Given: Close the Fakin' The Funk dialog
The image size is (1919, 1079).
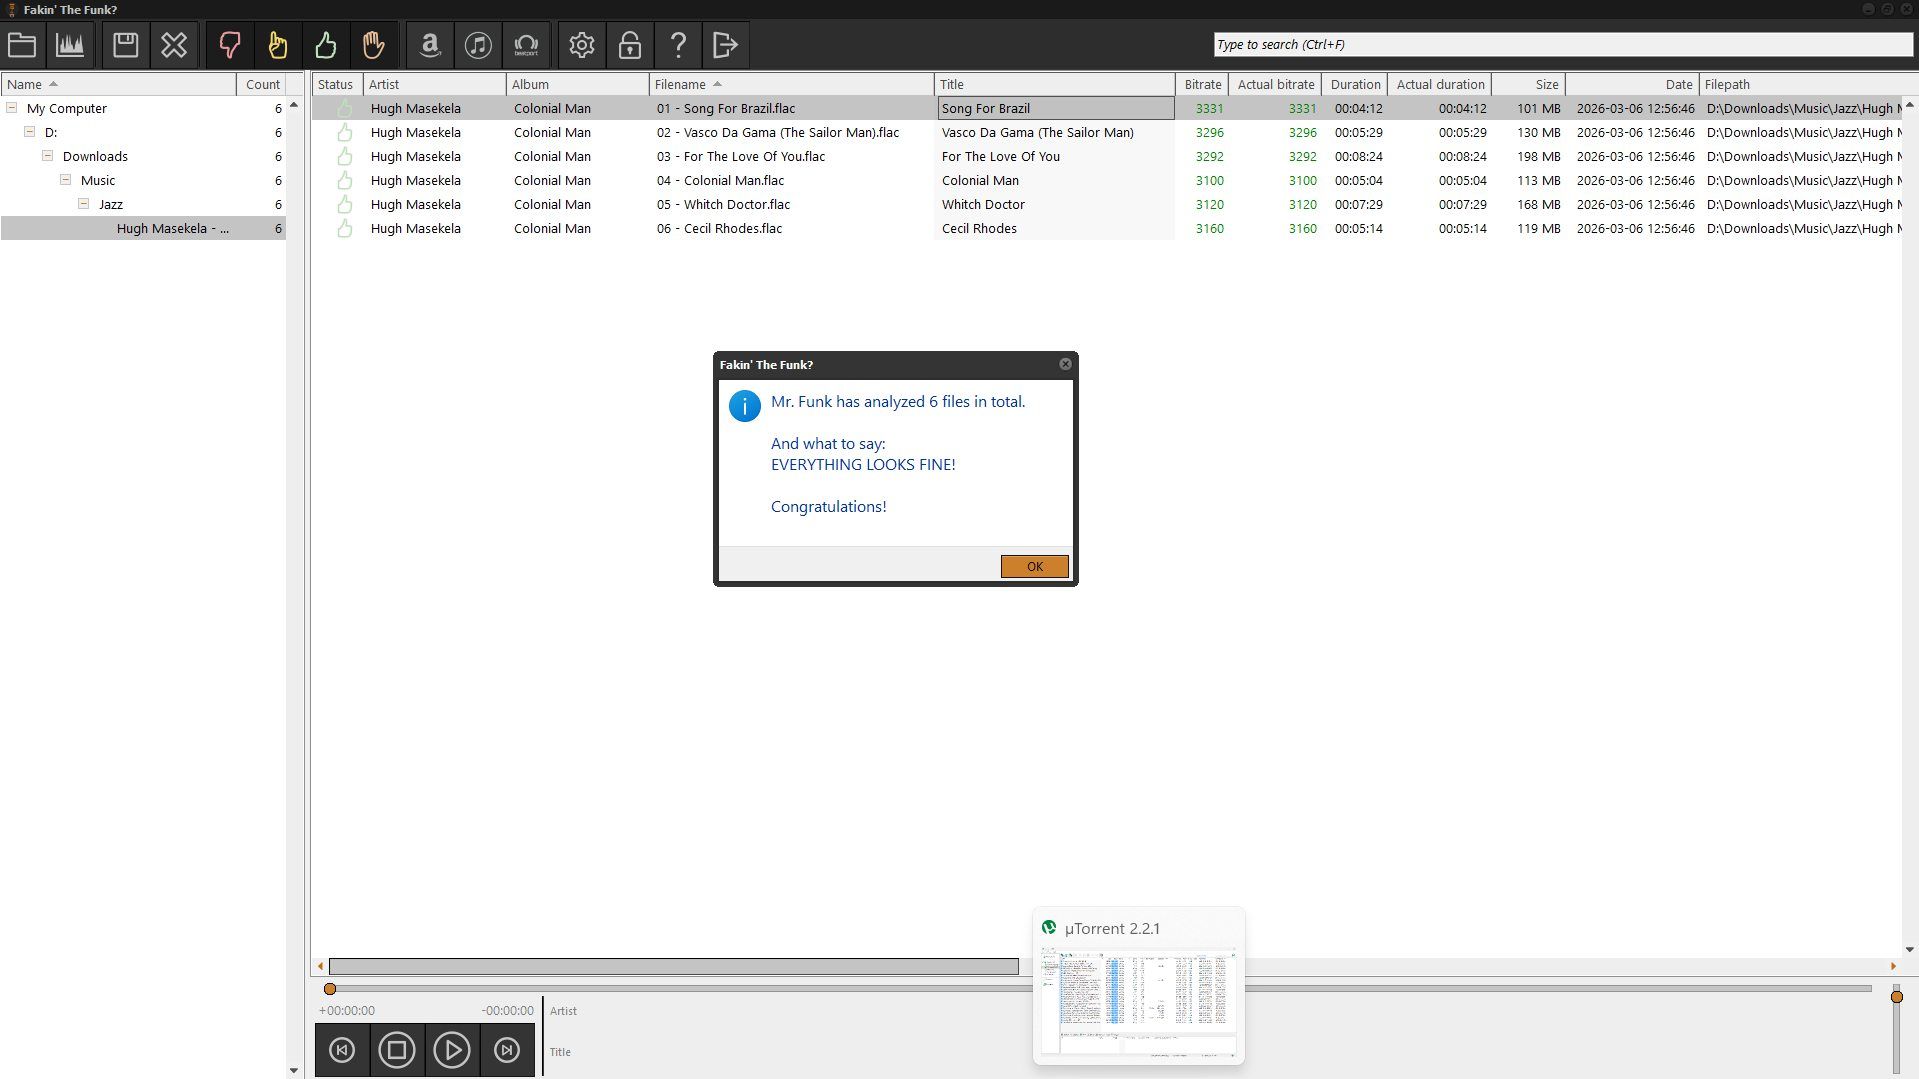Looking at the screenshot, I should point(1065,364).
